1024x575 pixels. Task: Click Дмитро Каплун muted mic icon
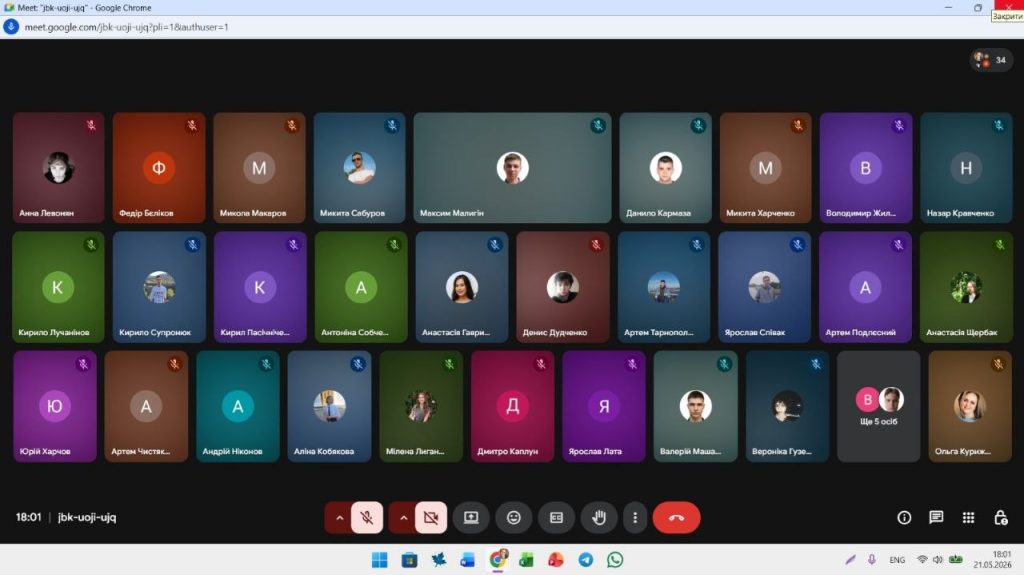coord(541,364)
